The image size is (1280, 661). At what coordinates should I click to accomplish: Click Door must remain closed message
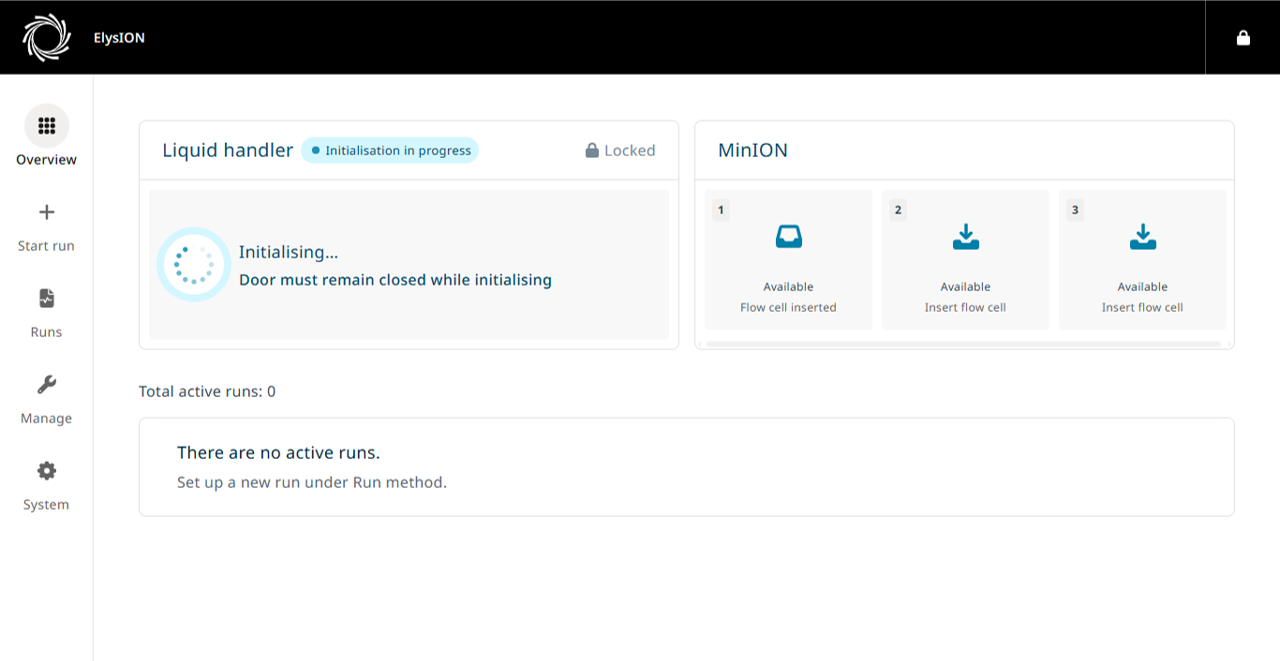pos(395,280)
